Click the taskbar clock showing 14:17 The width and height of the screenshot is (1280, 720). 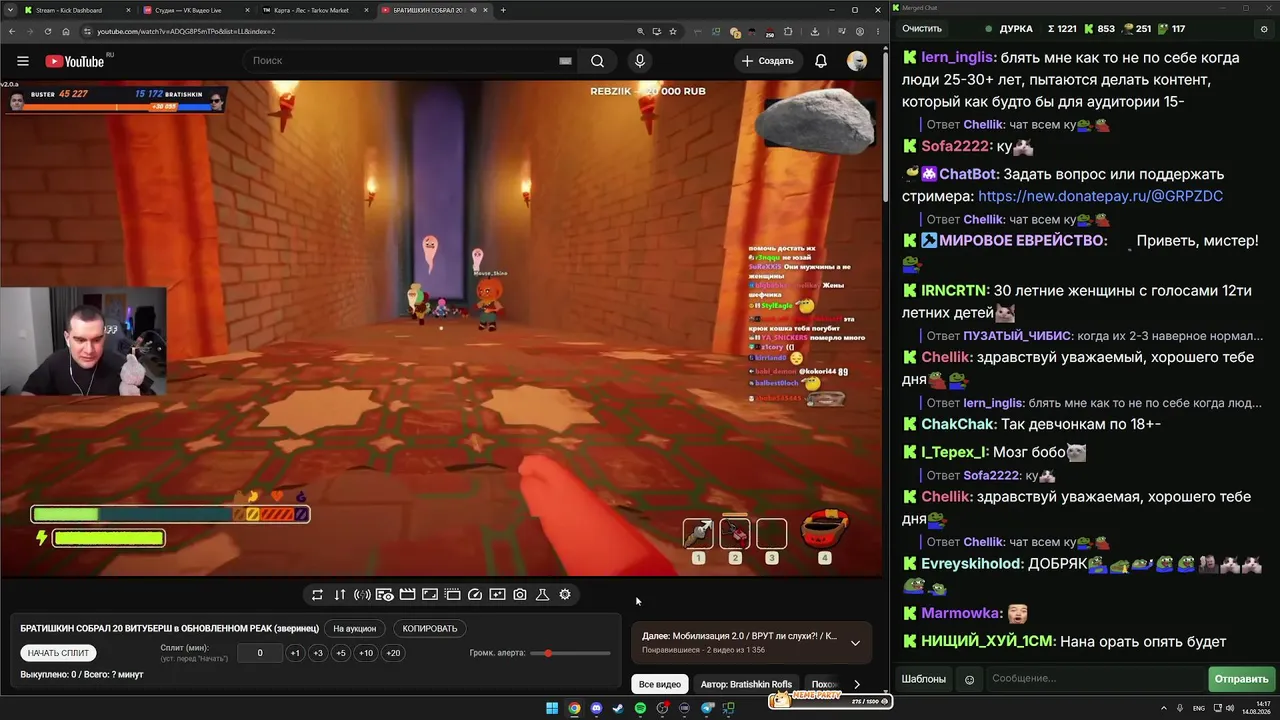[x=1257, y=709]
